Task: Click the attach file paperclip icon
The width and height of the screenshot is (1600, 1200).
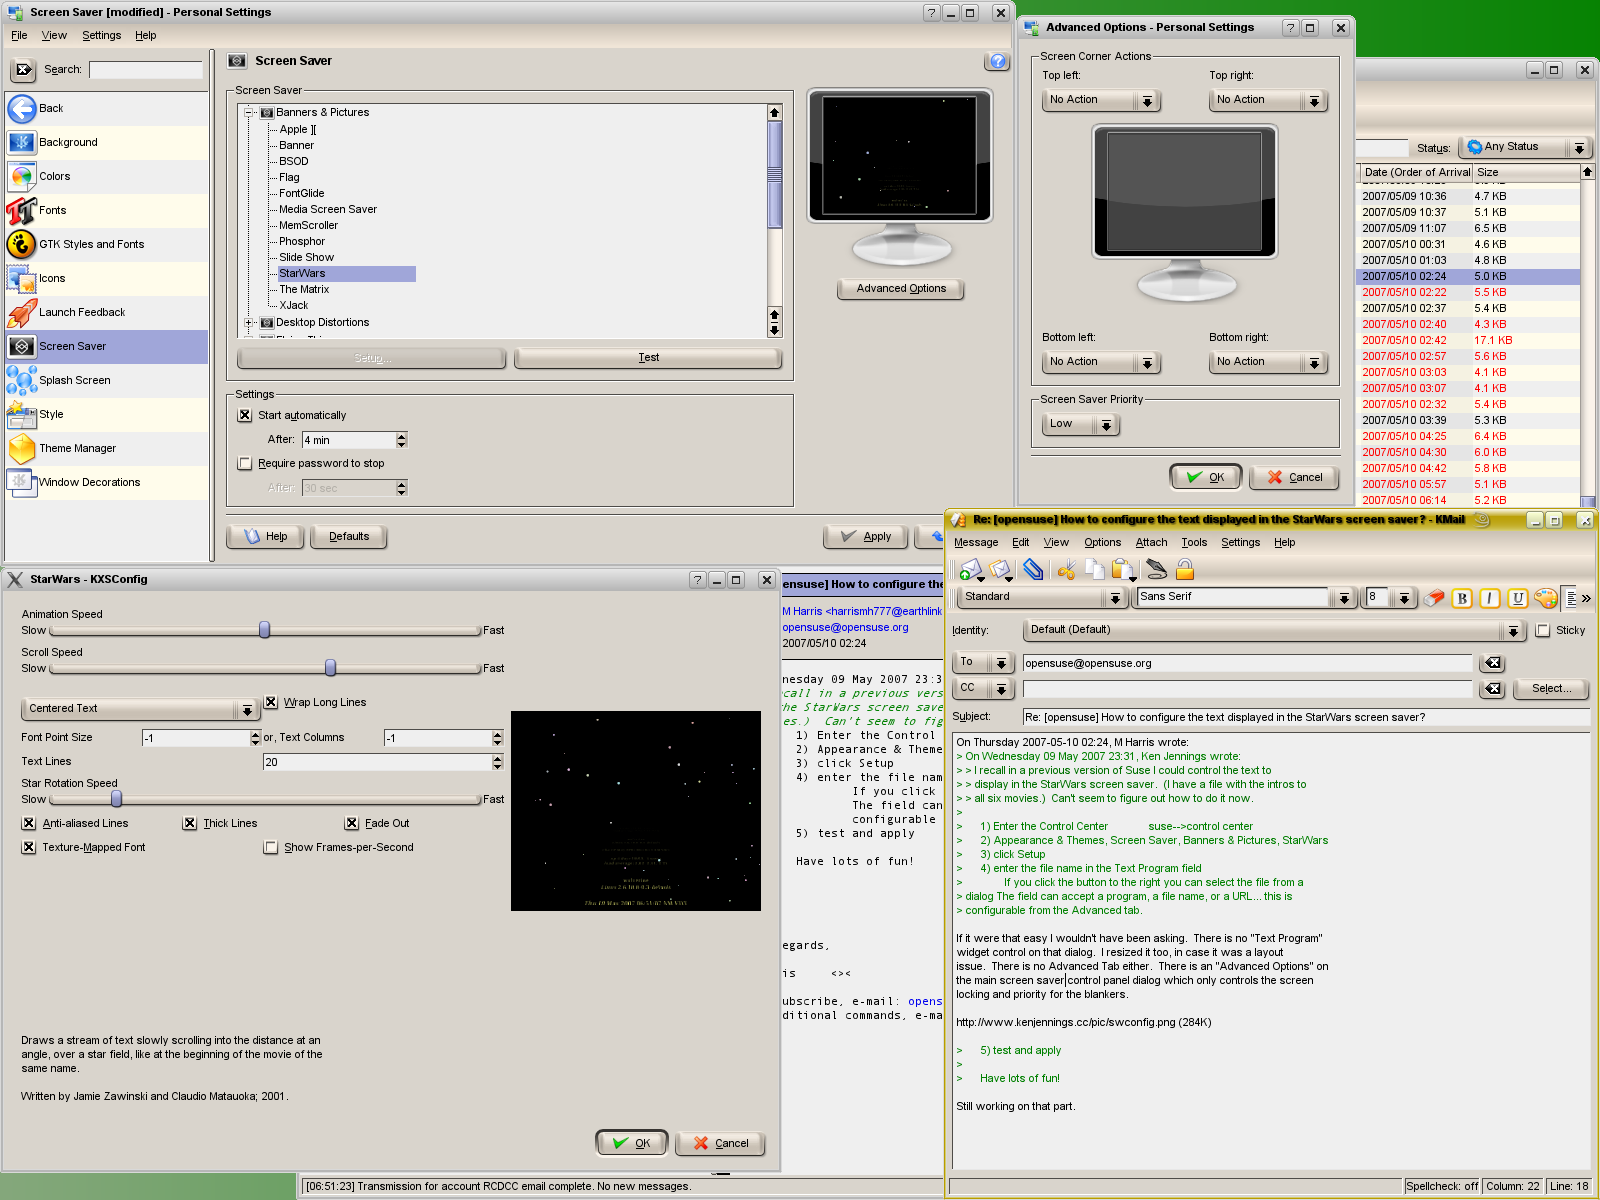Action: click(x=1033, y=570)
